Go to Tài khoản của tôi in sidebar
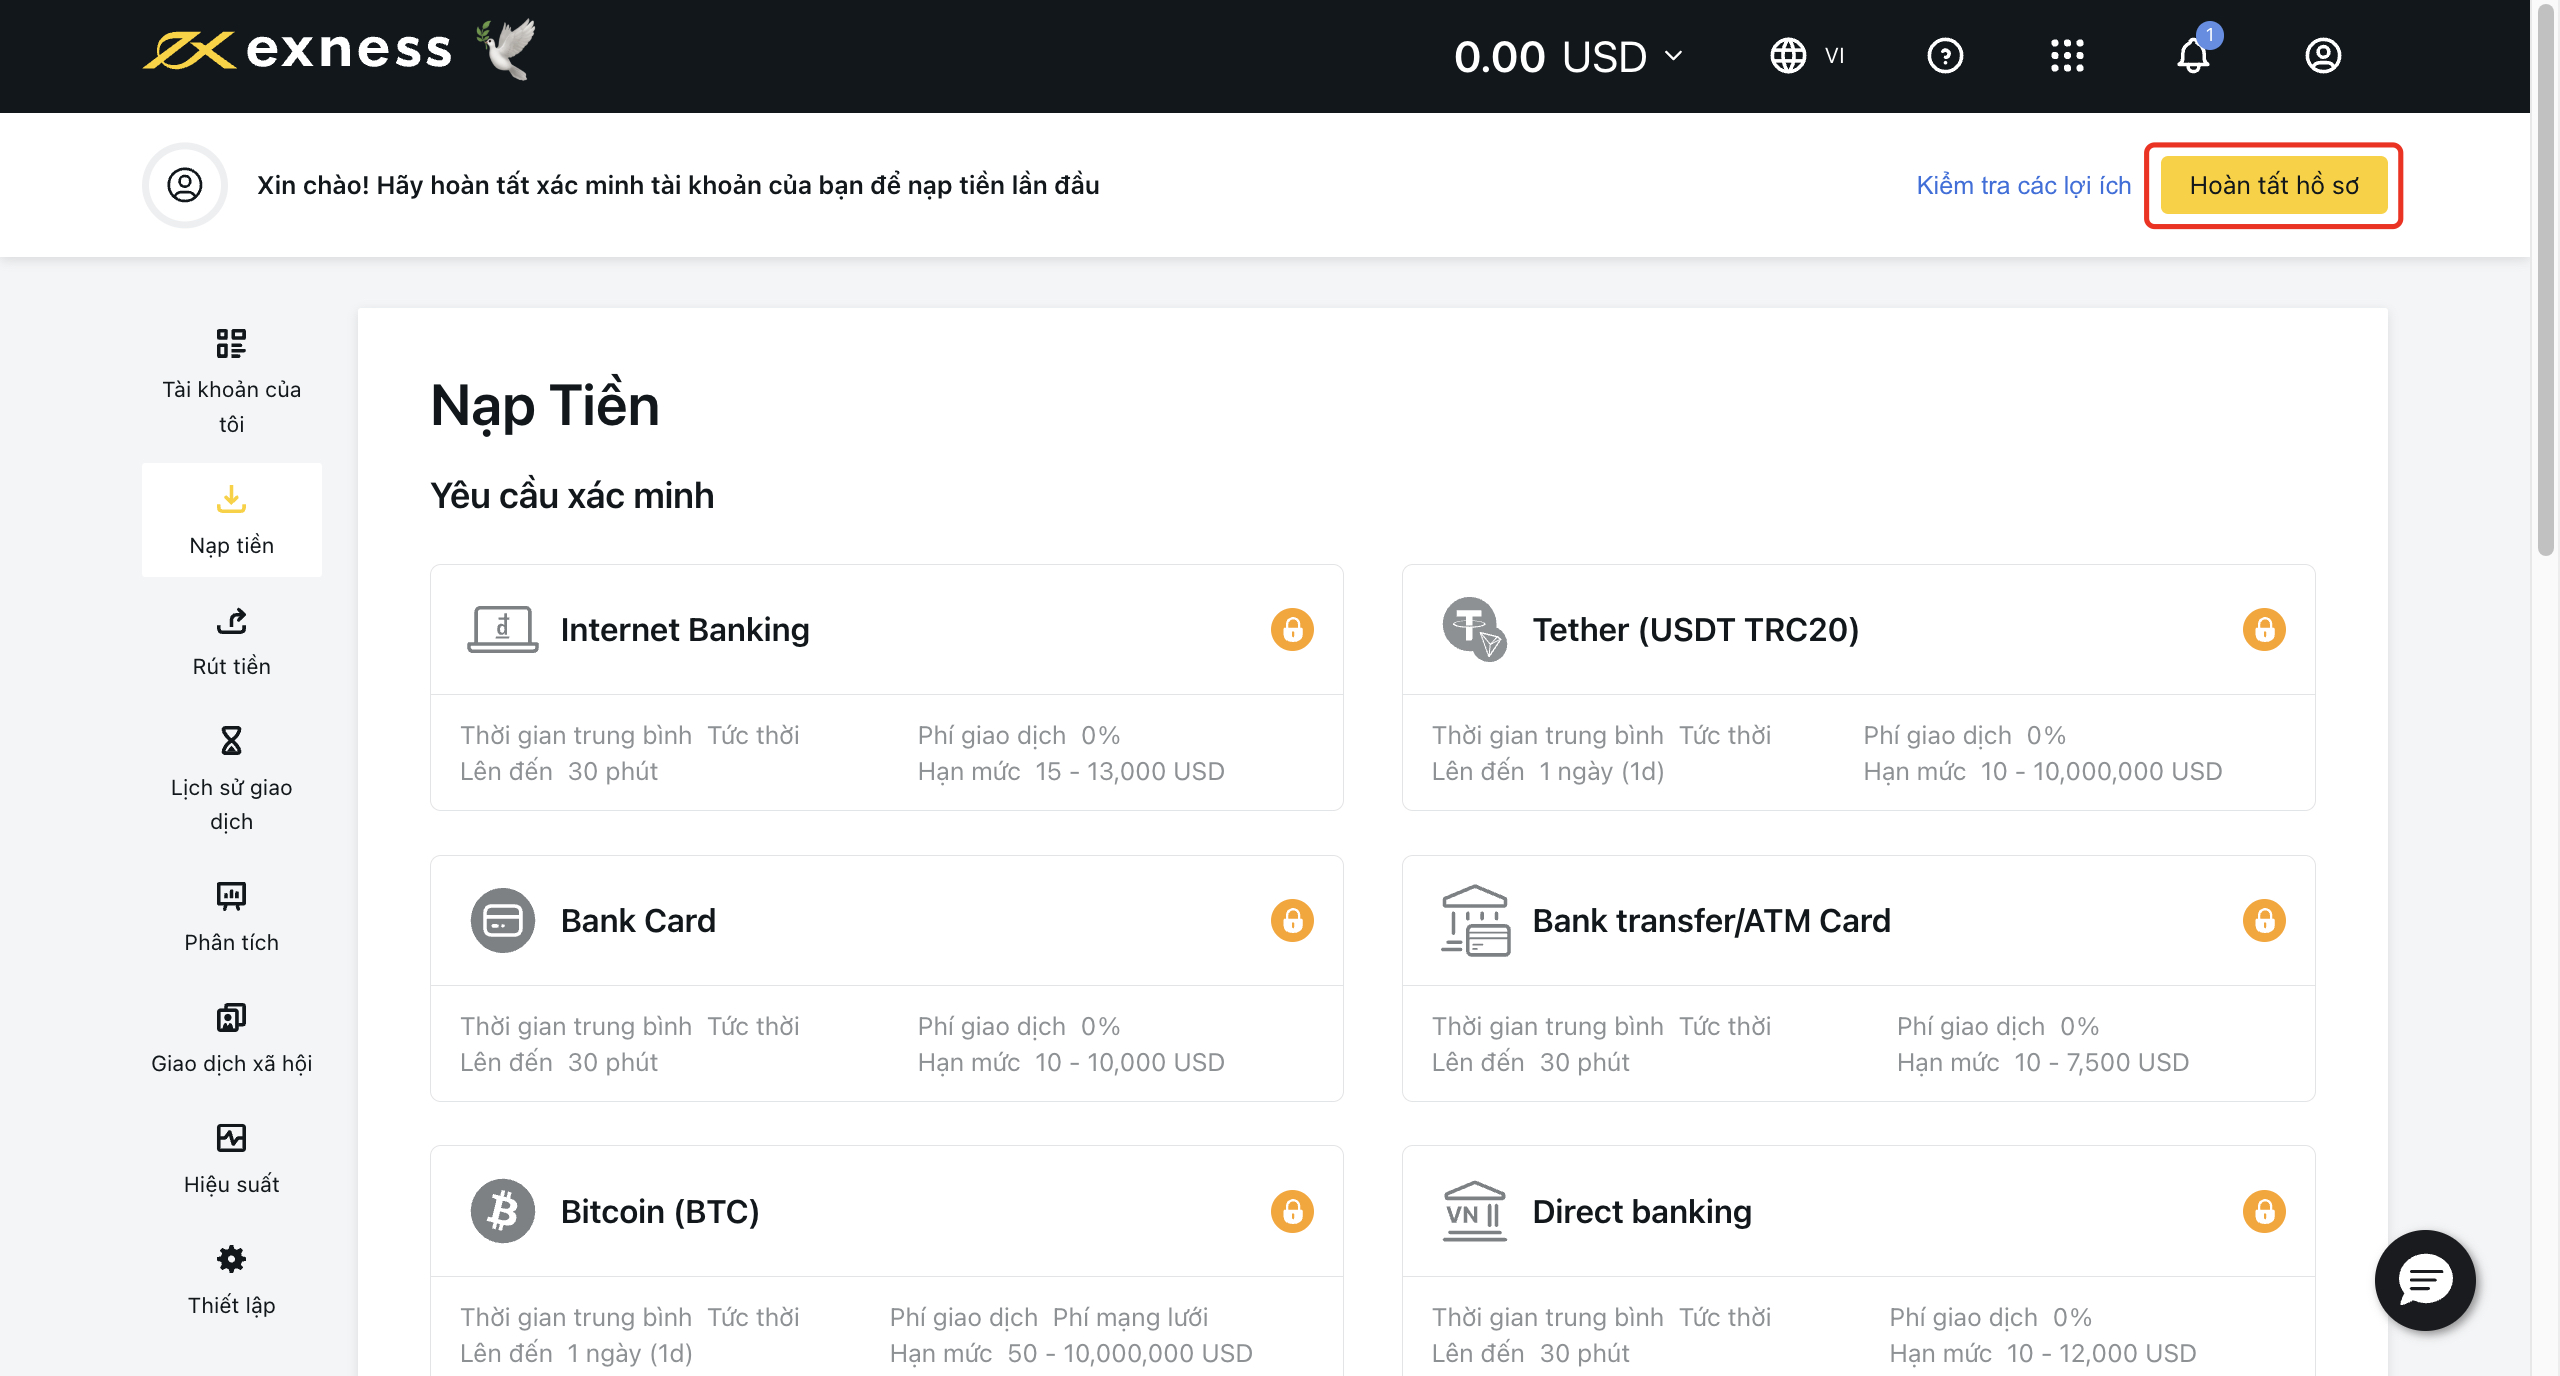Viewport: 2560px width, 1376px height. [232, 381]
